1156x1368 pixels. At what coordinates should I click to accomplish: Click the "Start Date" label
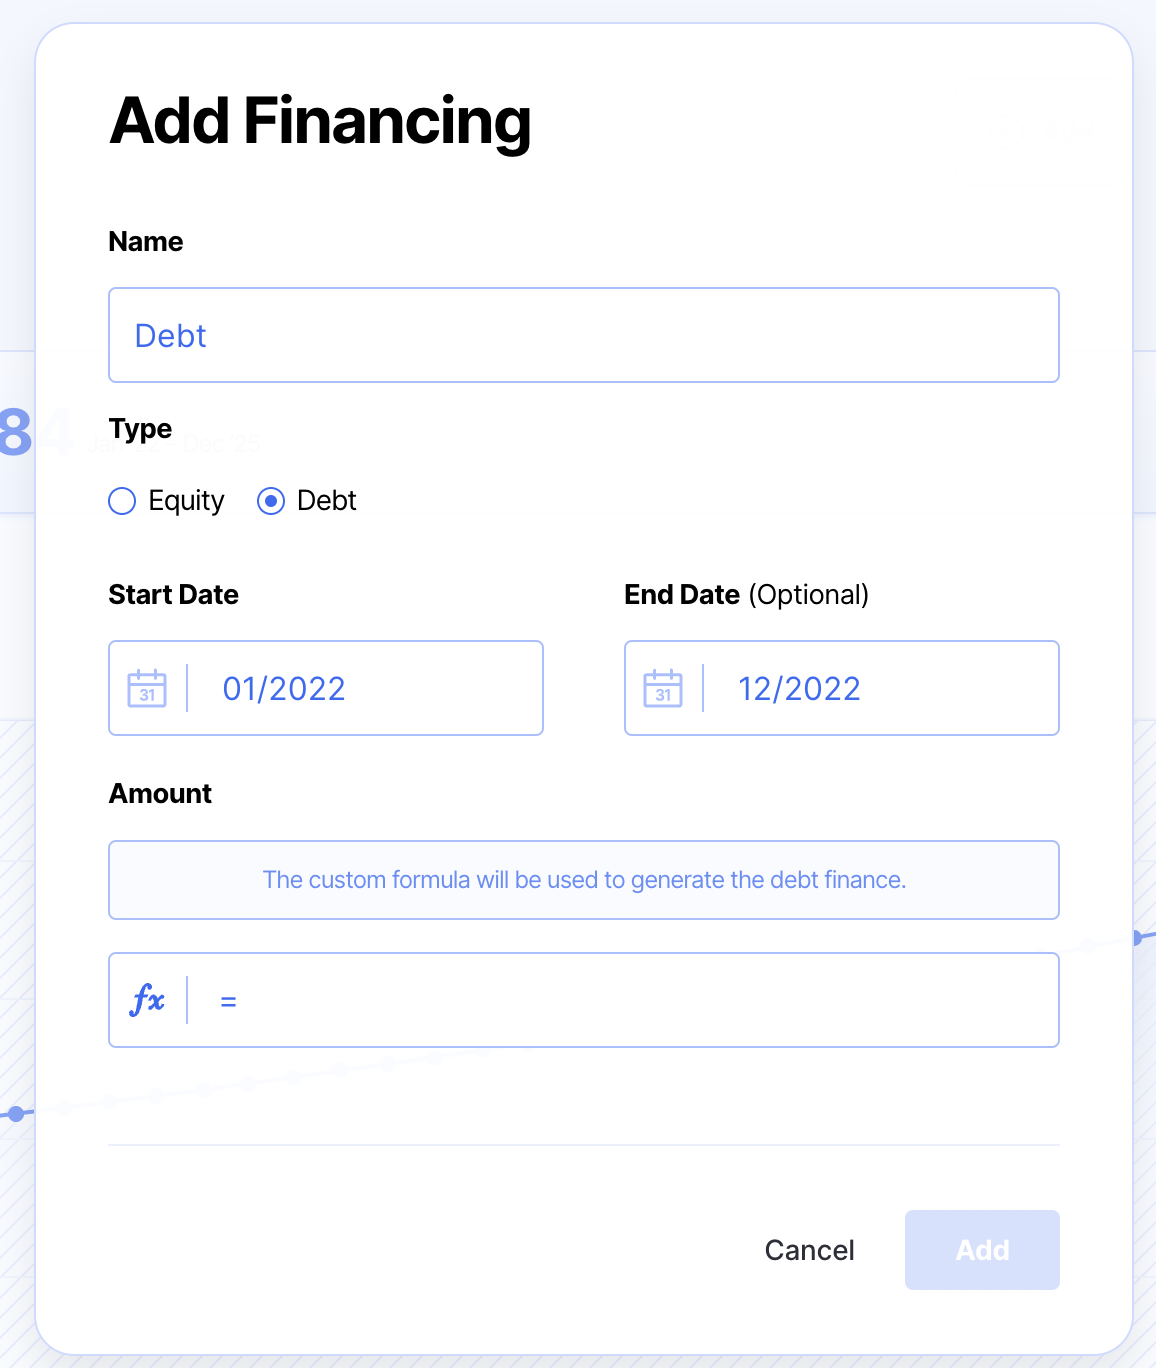(x=173, y=595)
